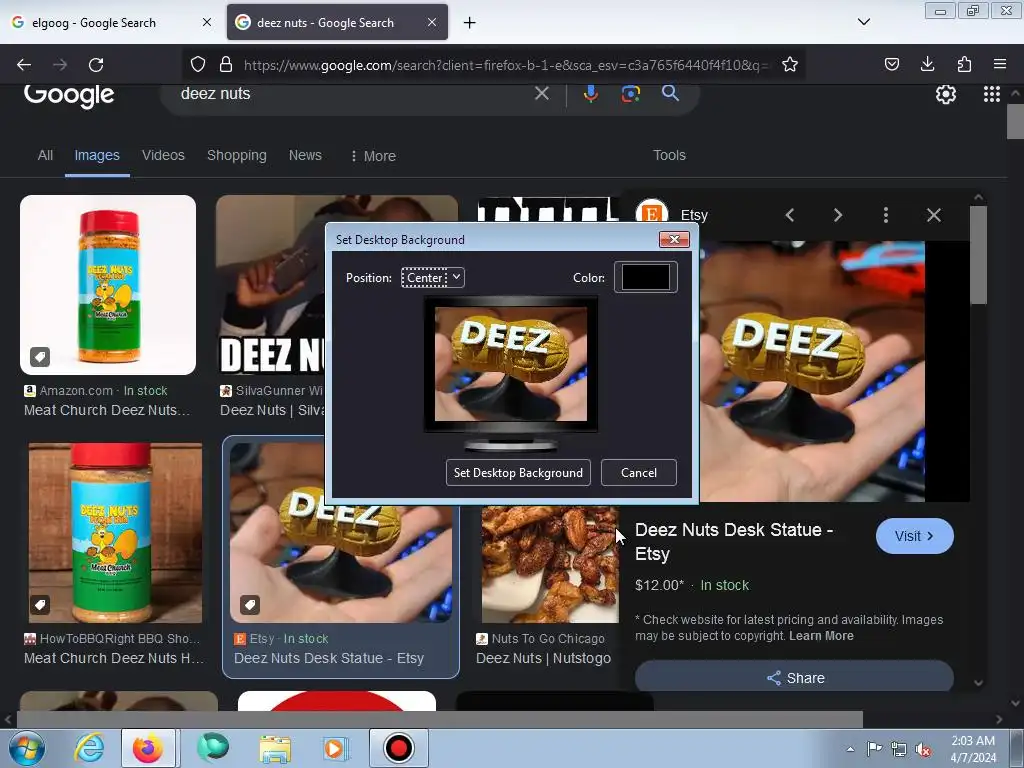Click the Google logo
This screenshot has height=768, width=1024.
pyautogui.click(x=69, y=95)
